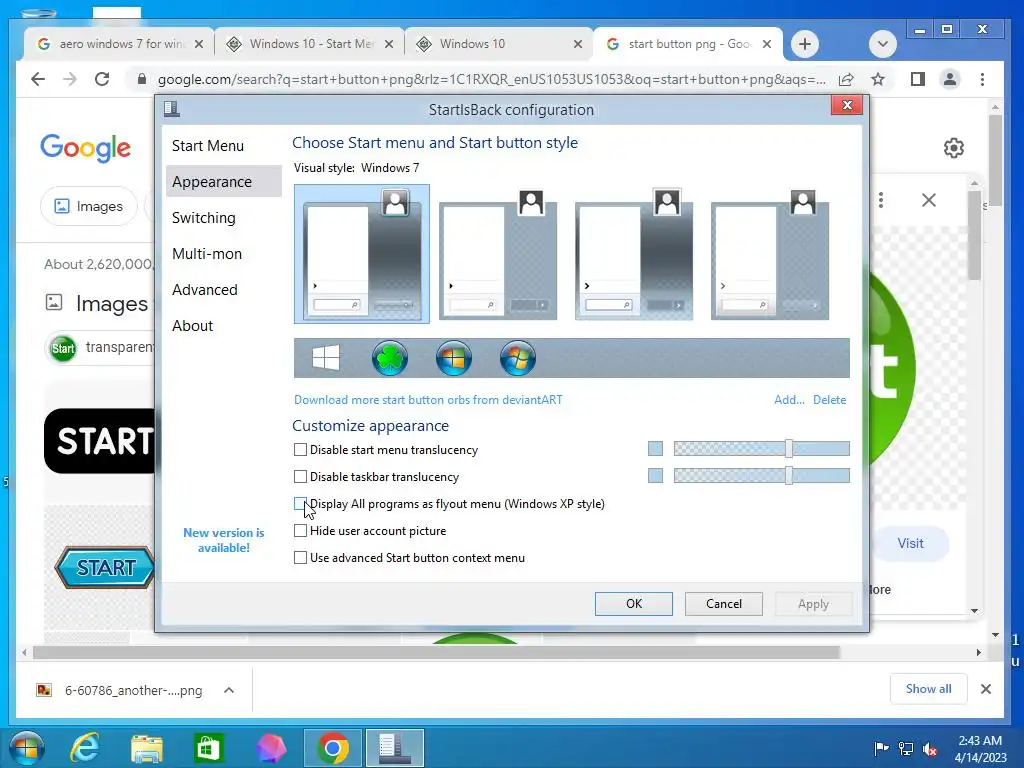Open File Explorer from taskbar
Image resolution: width=1024 pixels, height=768 pixels.
[x=146, y=748]
